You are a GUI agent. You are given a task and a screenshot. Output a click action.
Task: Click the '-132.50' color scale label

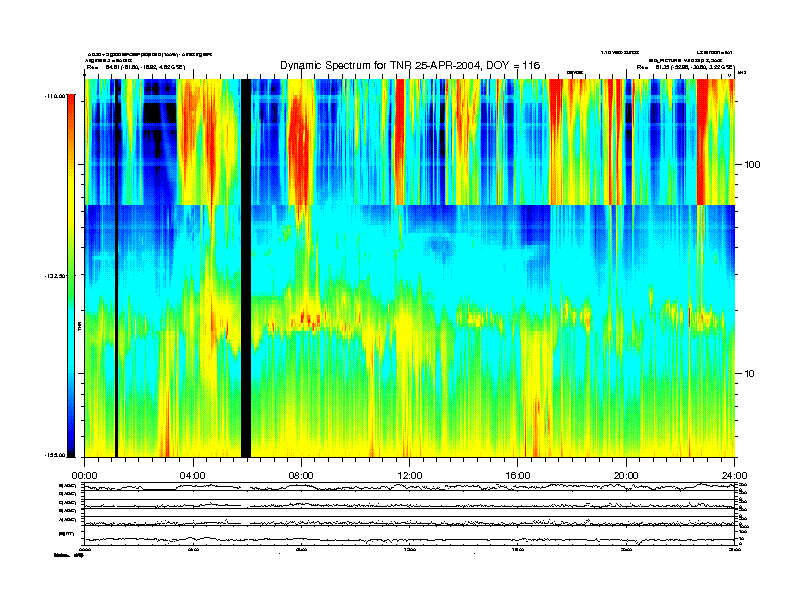55,276
